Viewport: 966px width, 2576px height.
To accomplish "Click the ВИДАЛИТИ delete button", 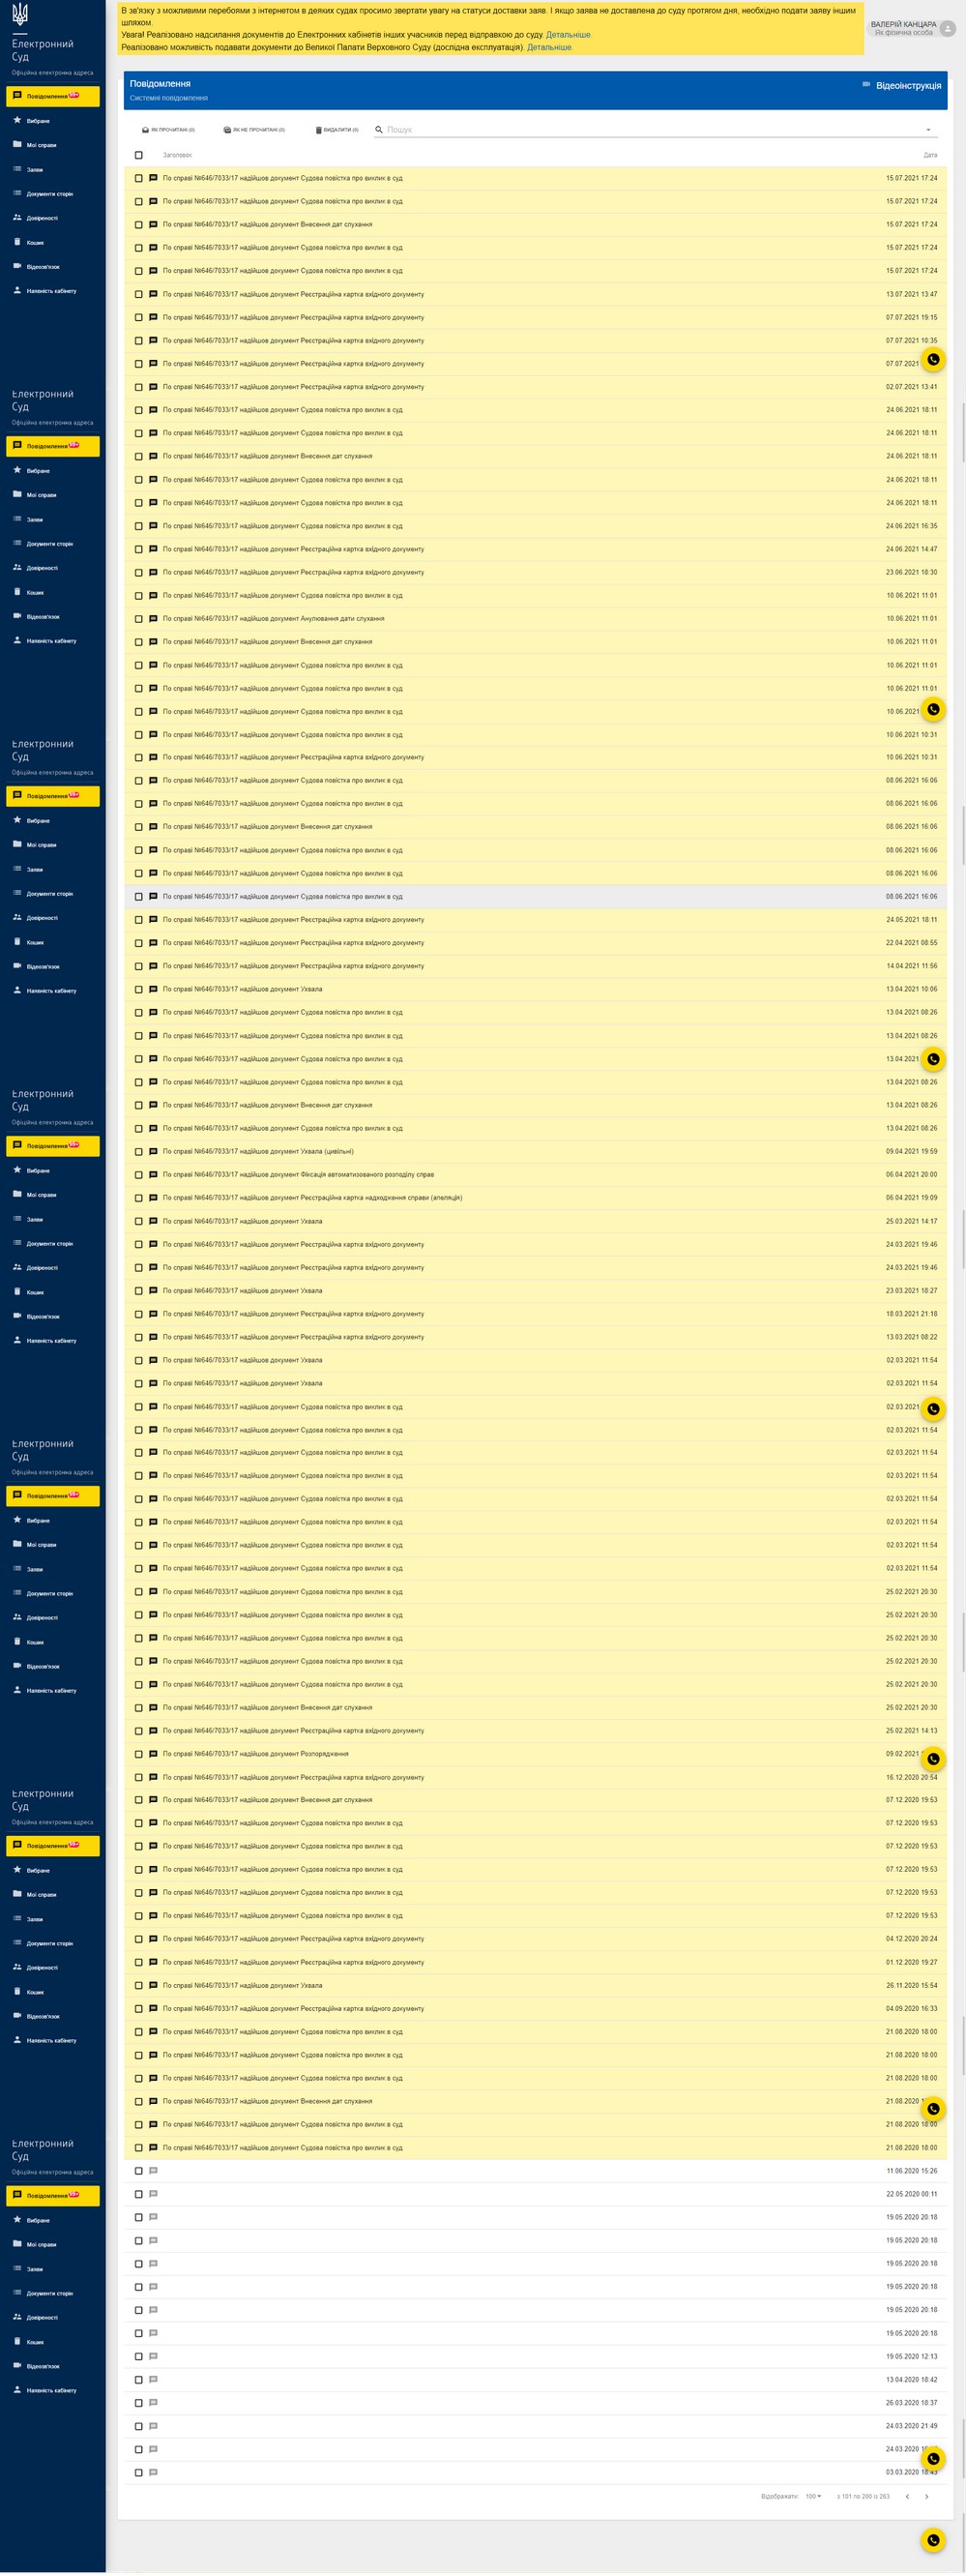I will [x=337, y=130].
